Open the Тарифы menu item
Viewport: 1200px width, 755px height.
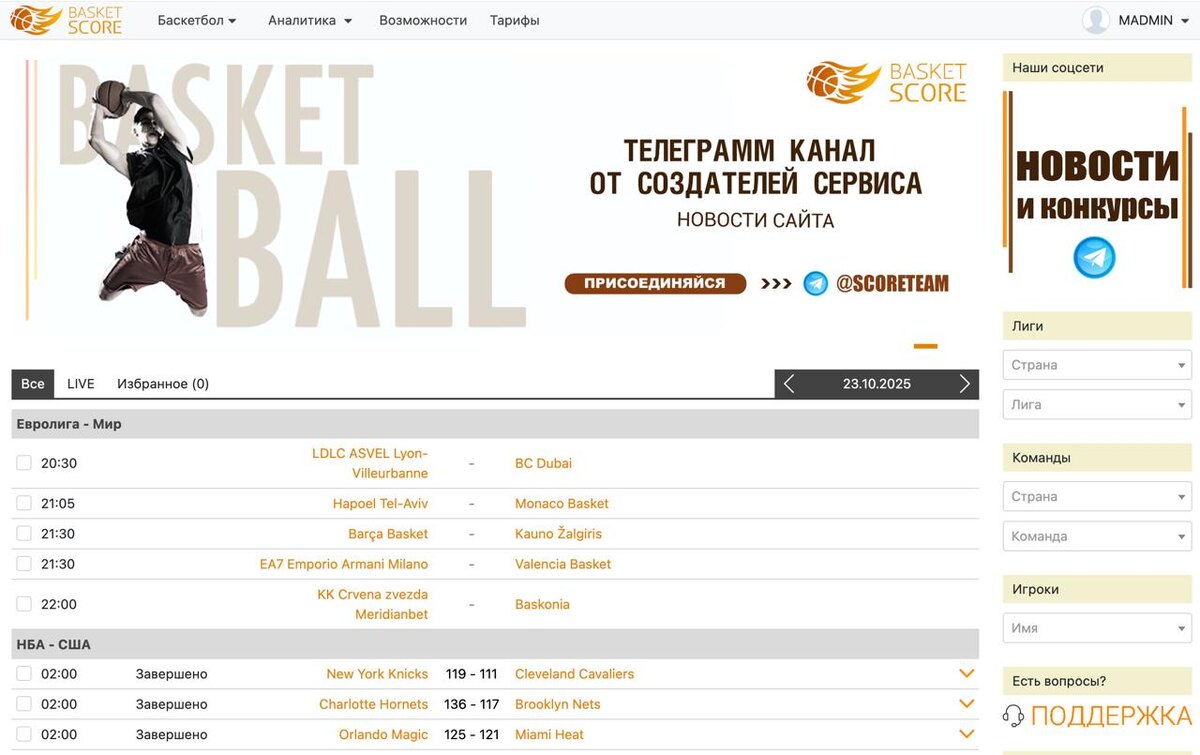[515, 20]
